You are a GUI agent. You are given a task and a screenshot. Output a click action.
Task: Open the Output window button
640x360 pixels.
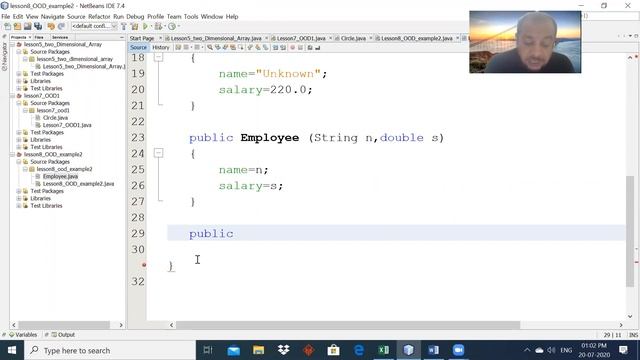coord(63,335)
